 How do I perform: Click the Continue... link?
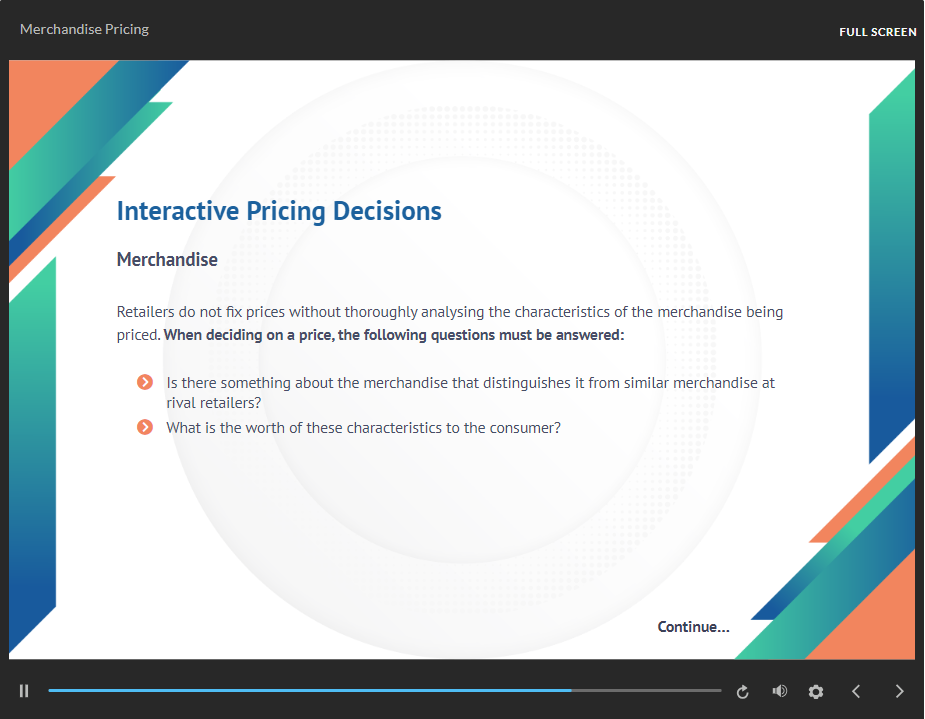click(693, 626)
